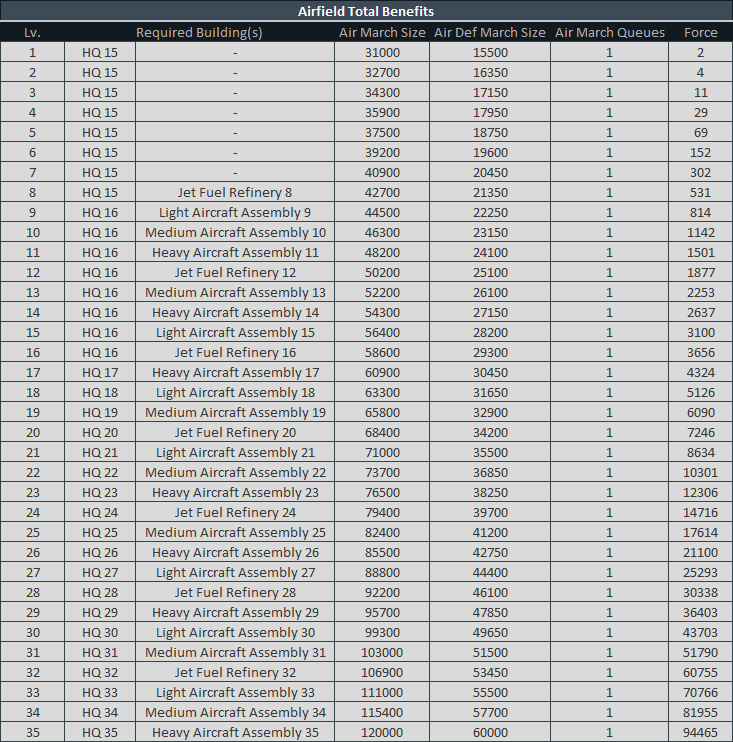Click the 'HQ 22' cell

pyautogui.click(x=100, y=472)
